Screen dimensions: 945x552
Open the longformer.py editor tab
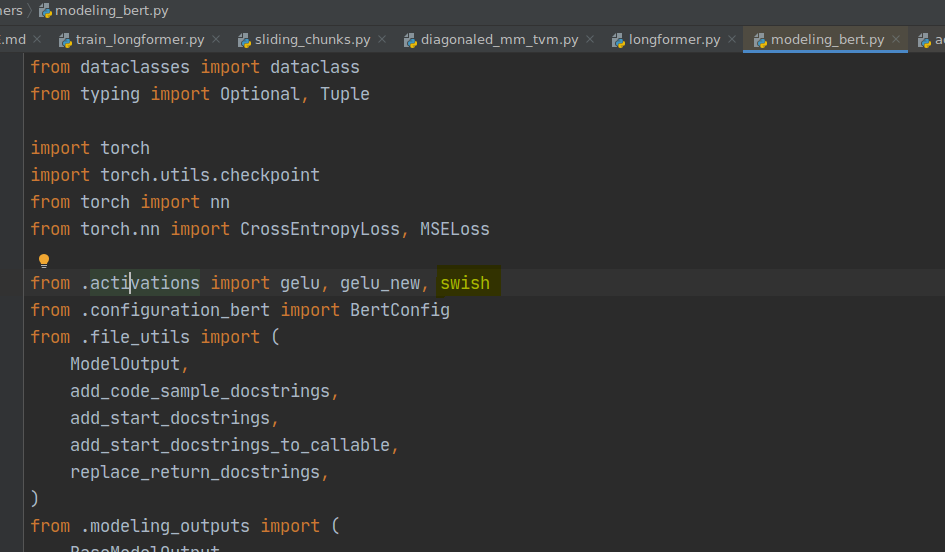[674, 40]
